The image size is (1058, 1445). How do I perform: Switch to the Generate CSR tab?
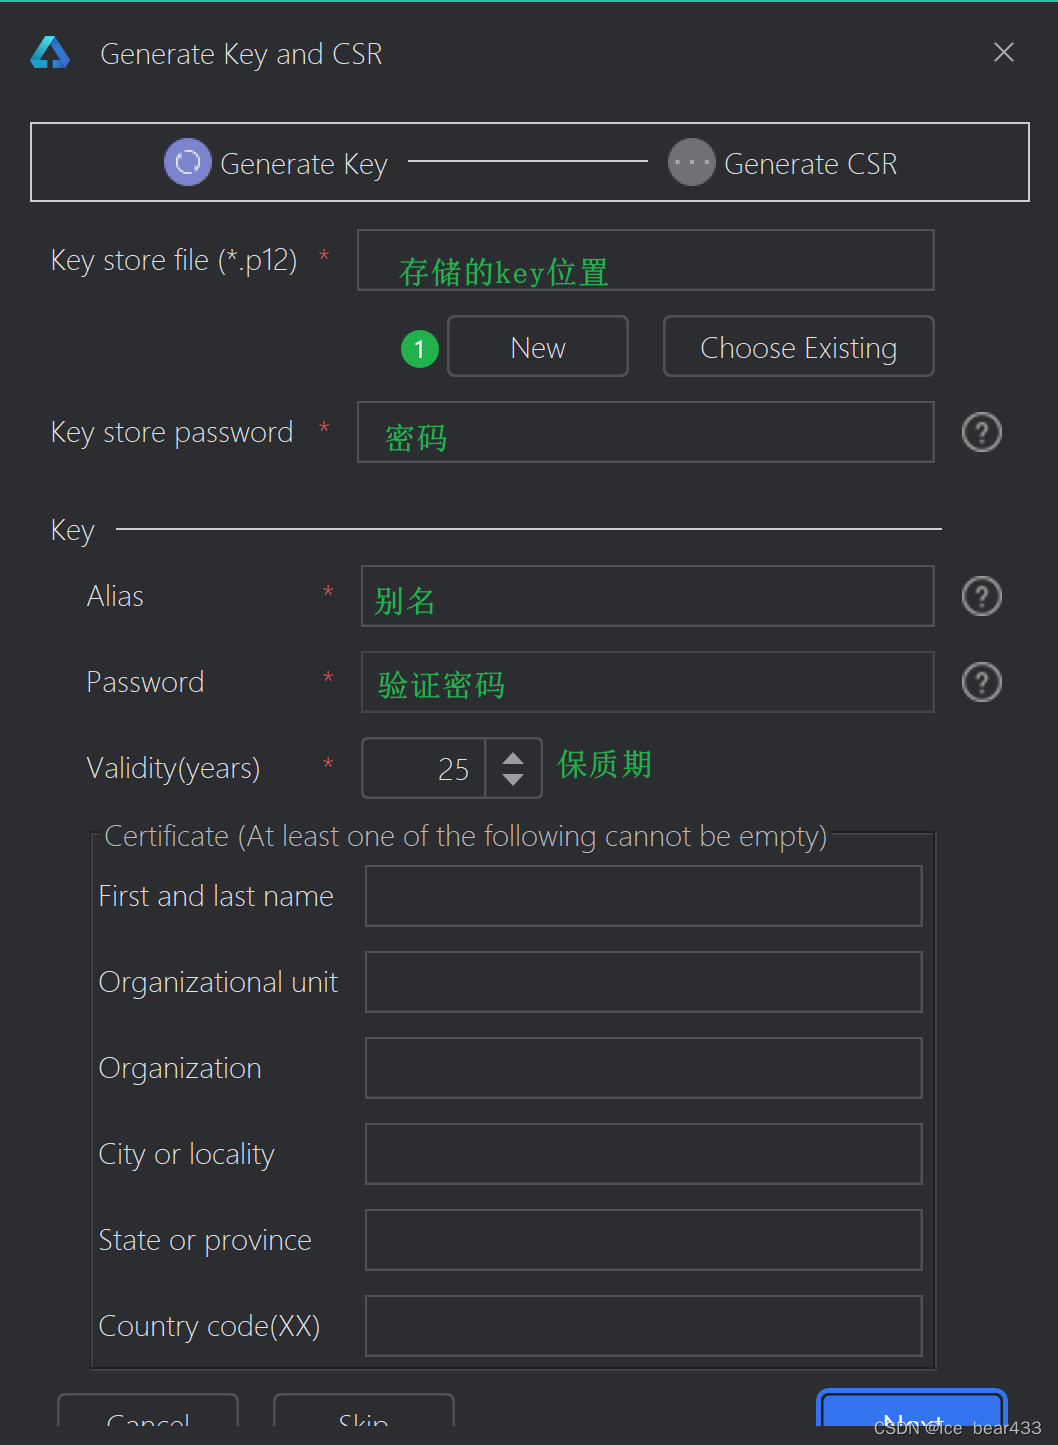tap(811, 163)
